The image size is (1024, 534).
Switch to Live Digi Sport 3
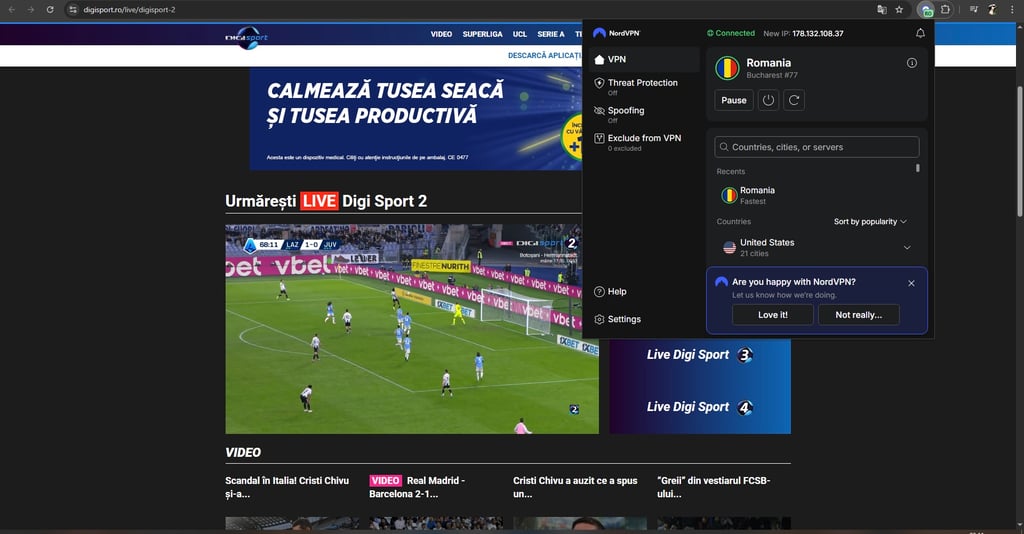point(699,354)
